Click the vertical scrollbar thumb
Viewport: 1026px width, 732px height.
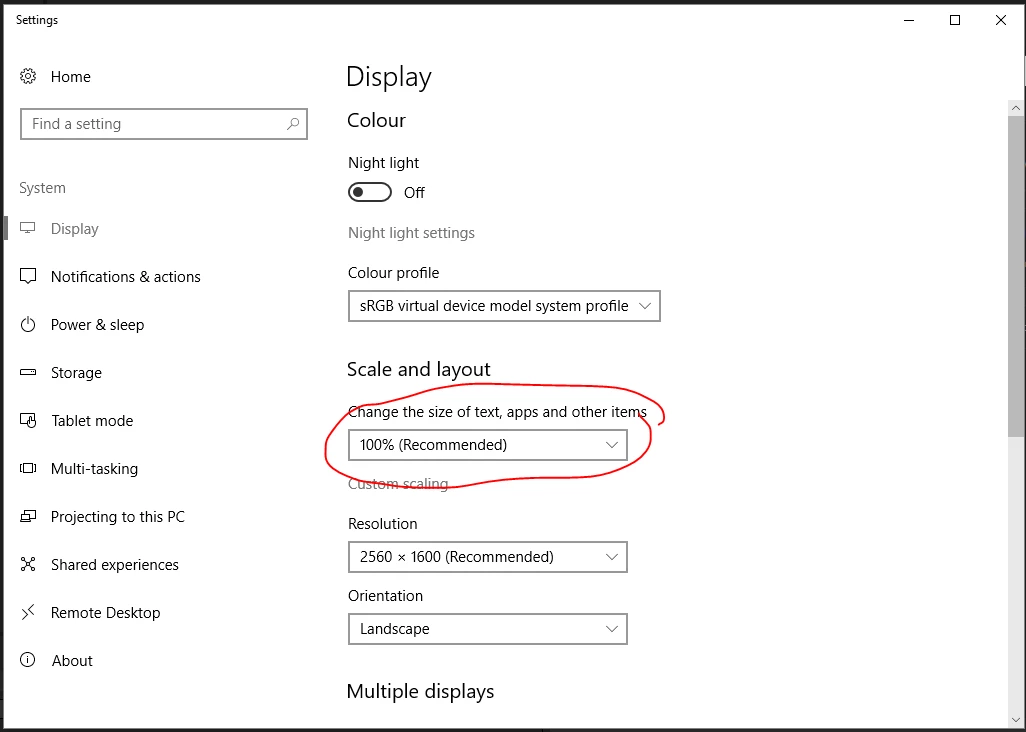coord(1016,276)
